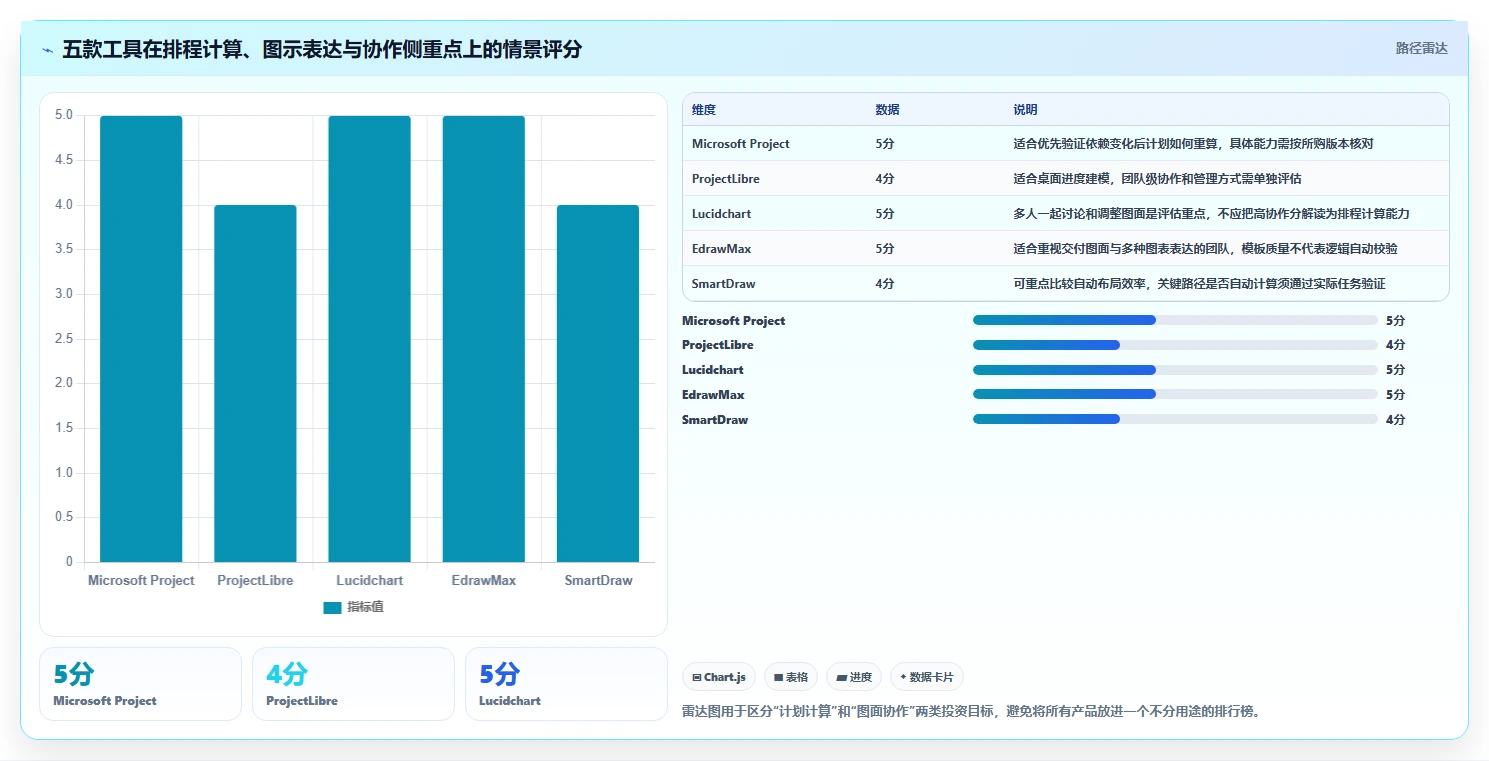
Task: Click the Lucidchart progress bar
Action: click(x=1175, y=370)
